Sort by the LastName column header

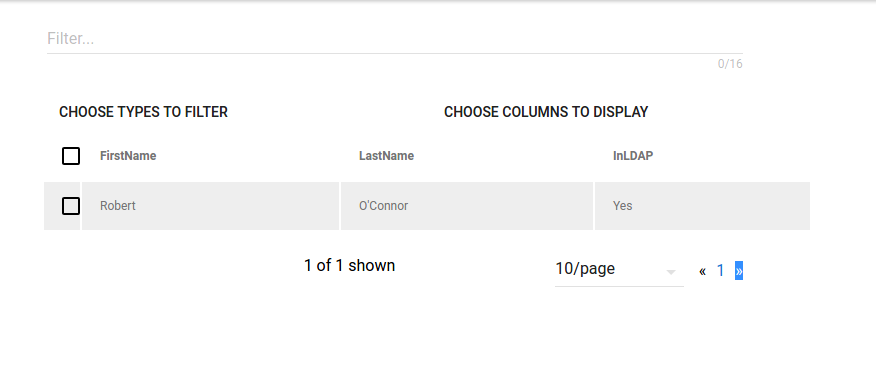click(387, 156)
